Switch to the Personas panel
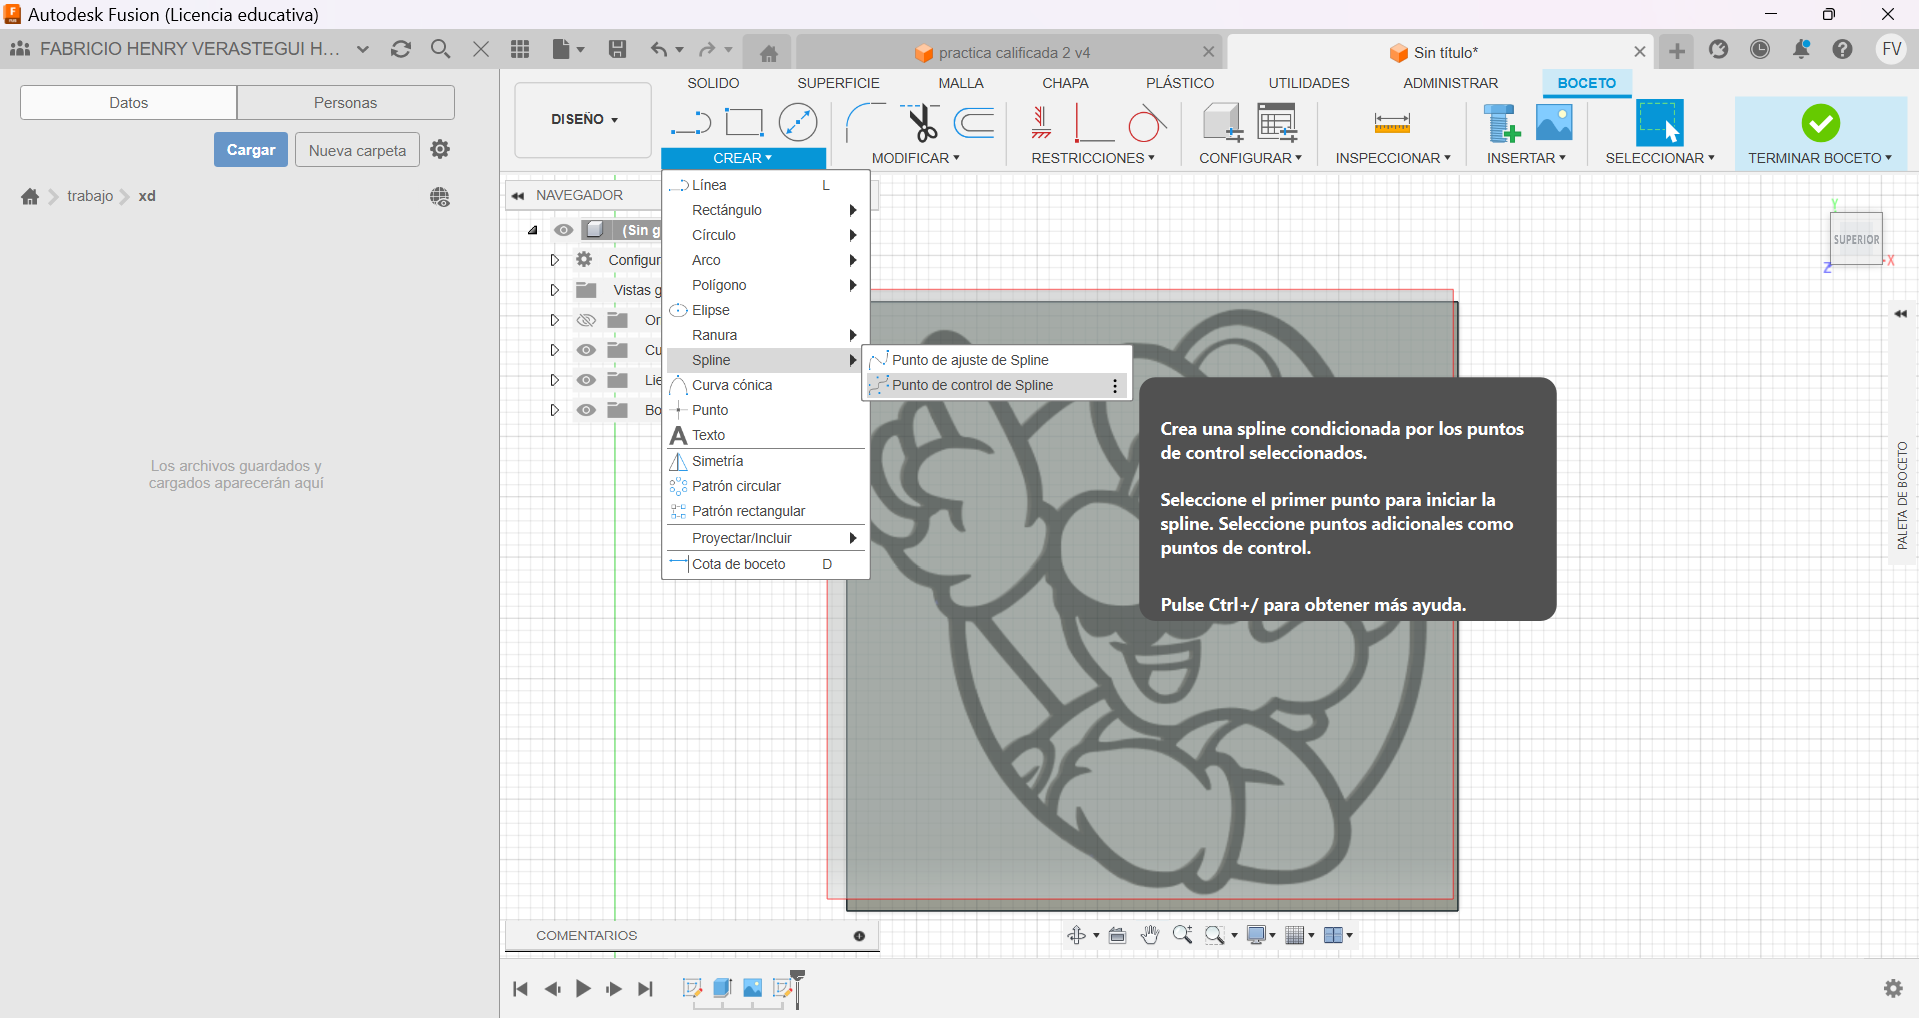This screenshot has height=1018, width=1919. pos(345,103)
